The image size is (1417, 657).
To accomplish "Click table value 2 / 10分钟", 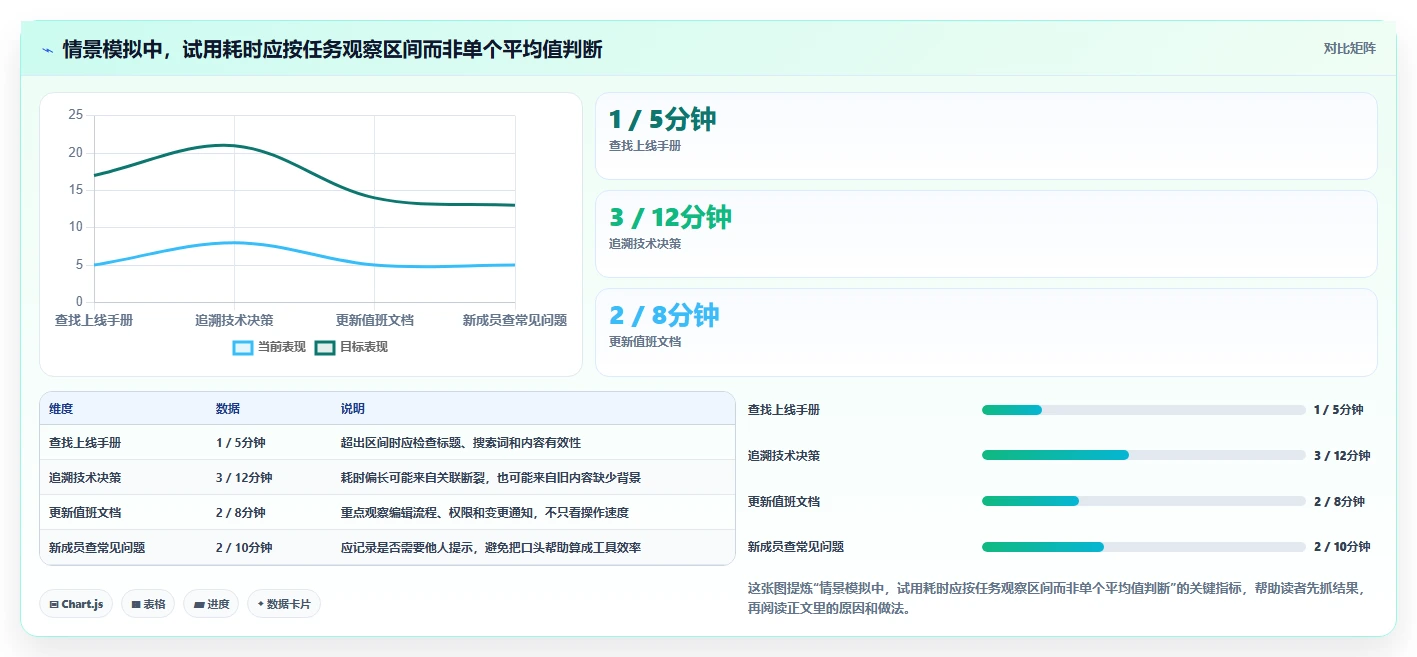I will [x=244, y=548].
